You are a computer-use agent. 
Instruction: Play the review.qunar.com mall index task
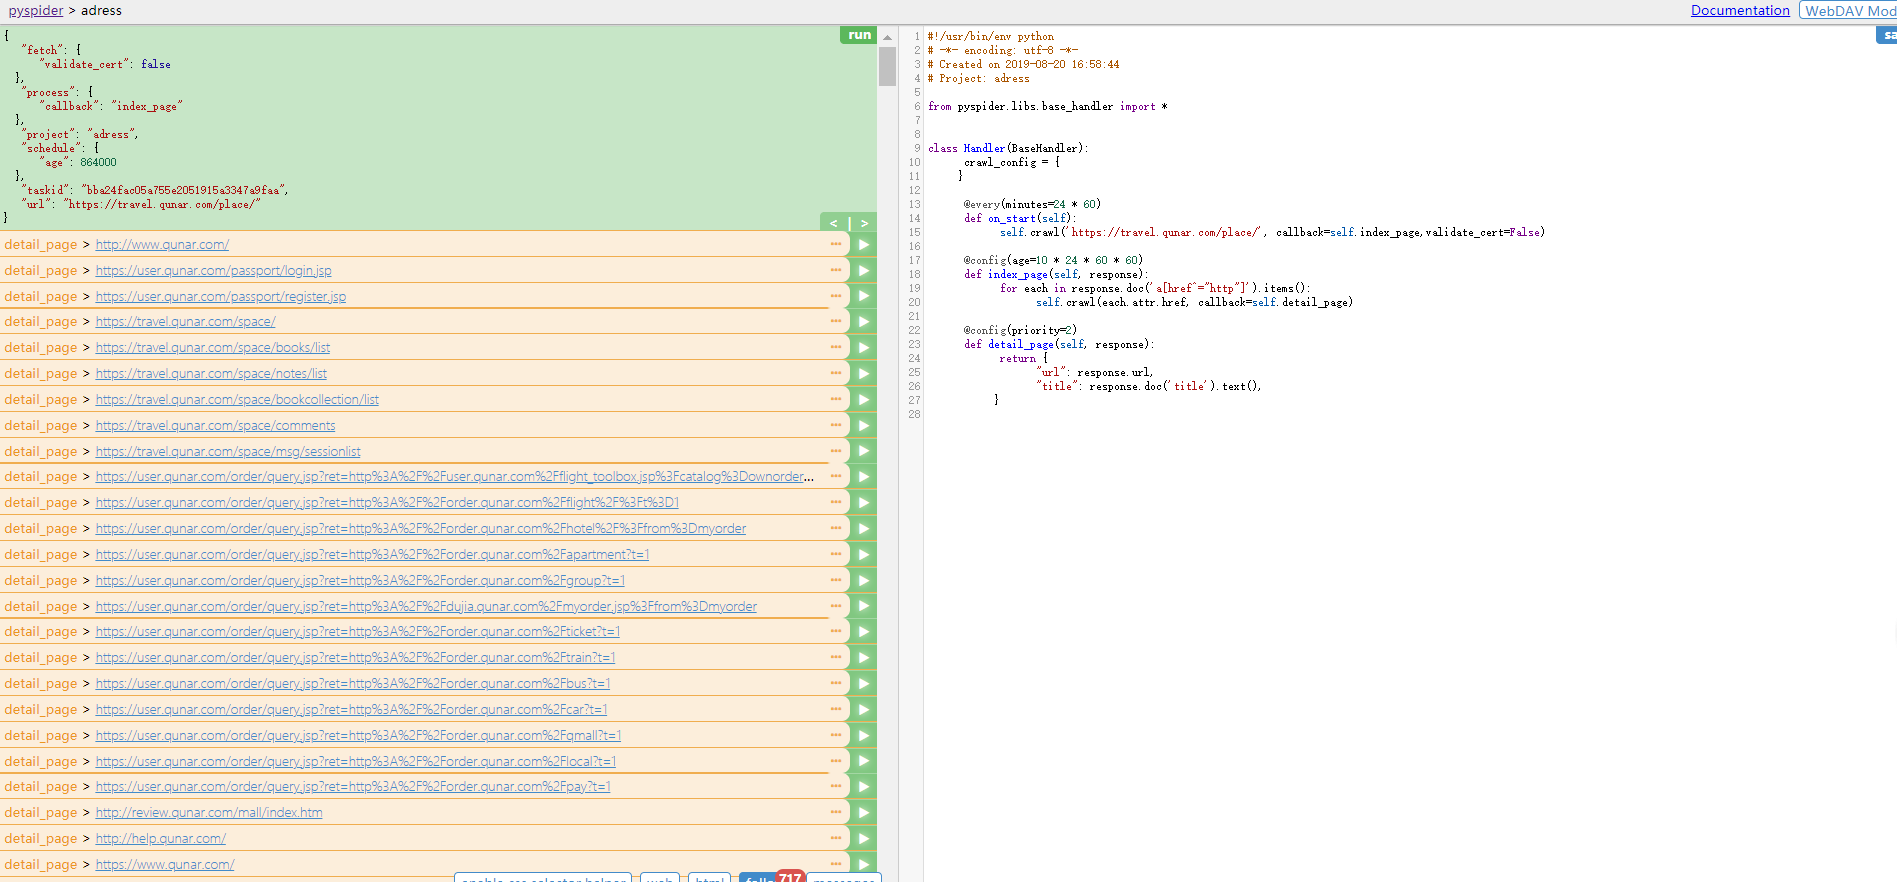coord(863,812)
